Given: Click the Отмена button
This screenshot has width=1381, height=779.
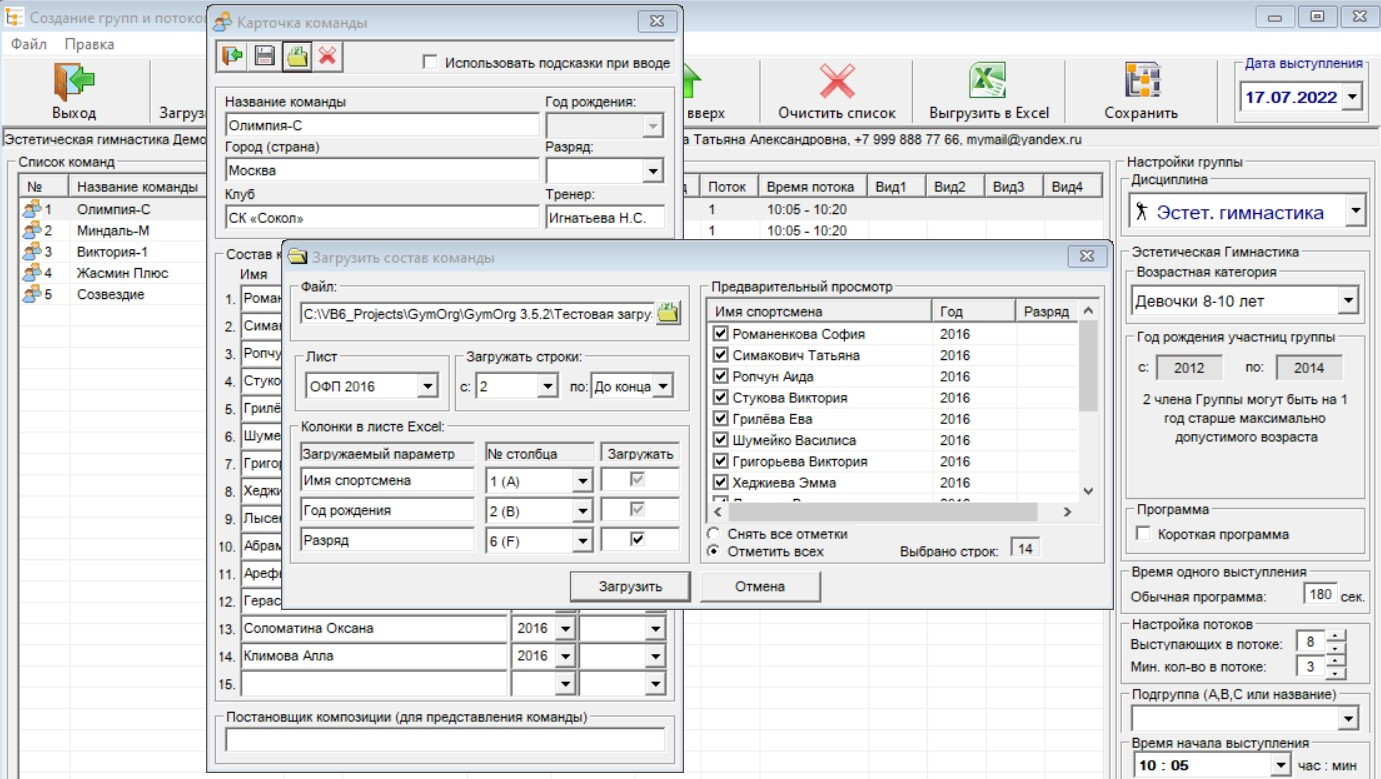Looking at the screenshot, I should pos(760,586).
